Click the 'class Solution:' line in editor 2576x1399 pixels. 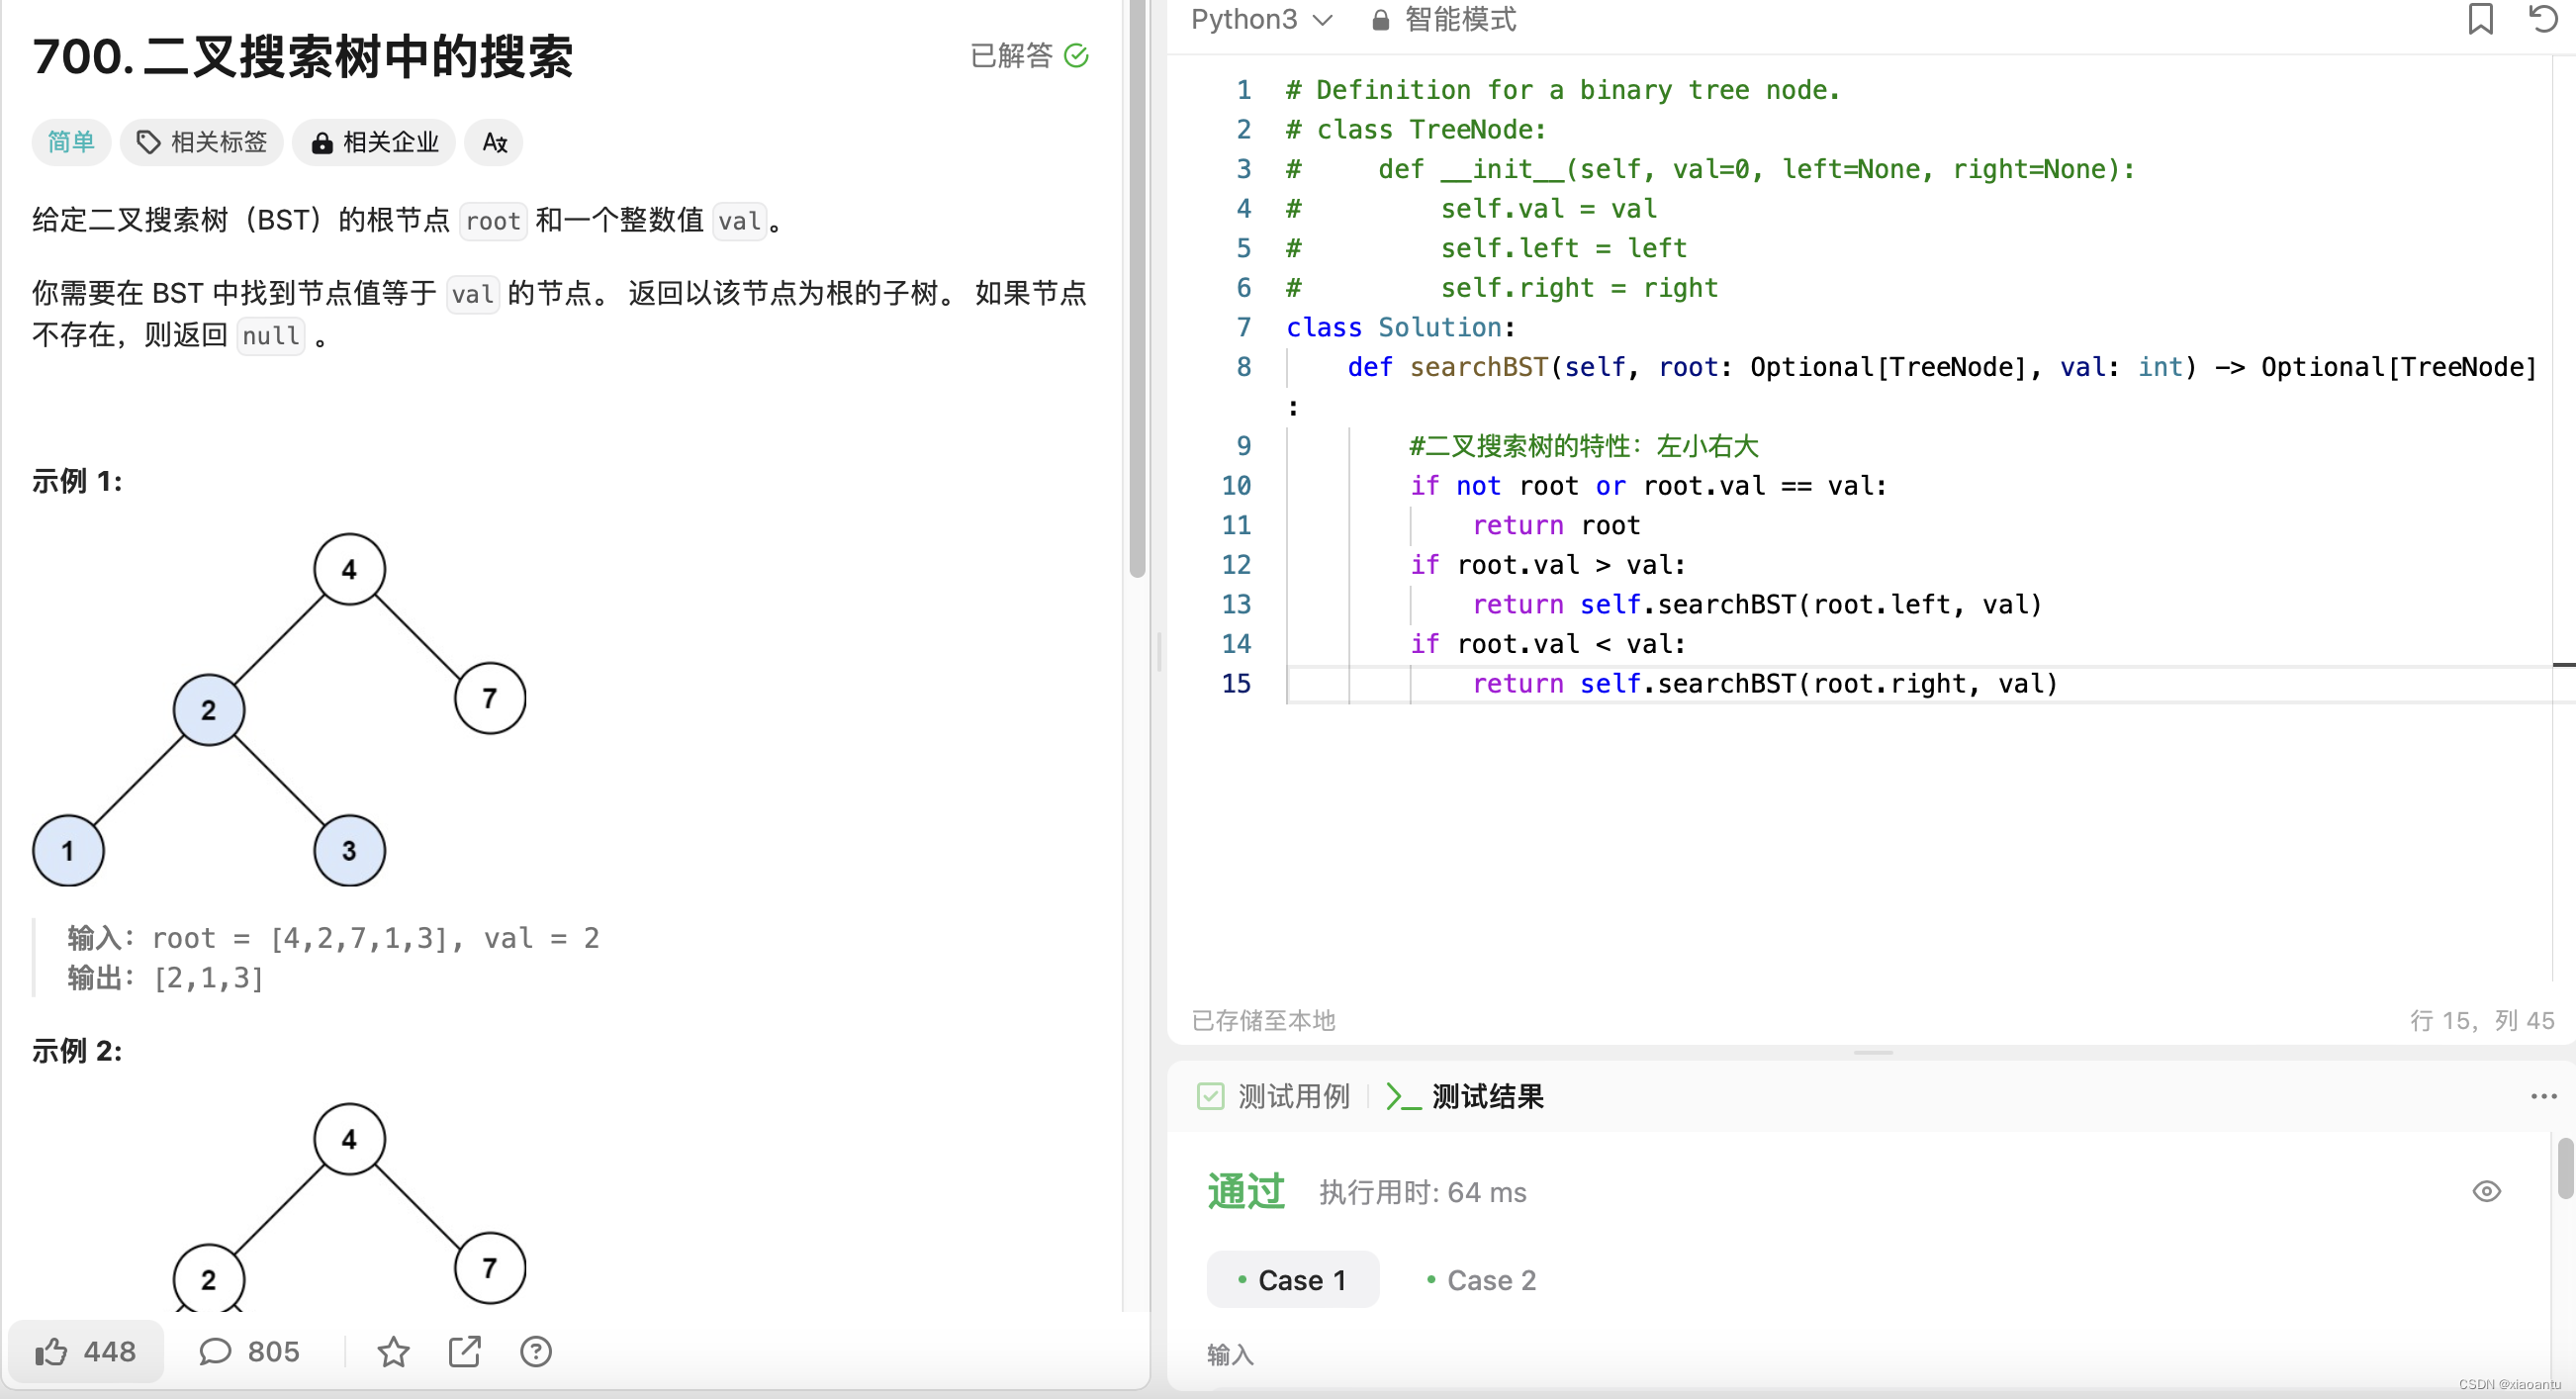1399,327
